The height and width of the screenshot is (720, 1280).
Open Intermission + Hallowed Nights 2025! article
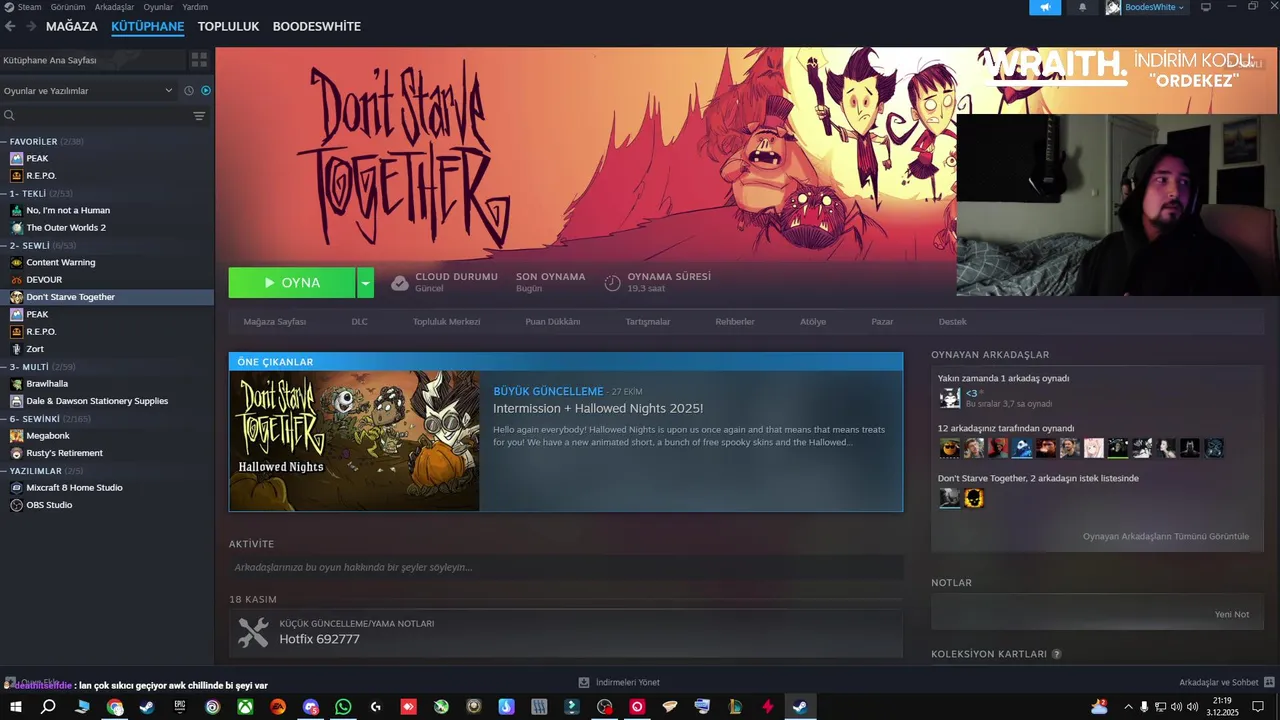click(598, 408)
